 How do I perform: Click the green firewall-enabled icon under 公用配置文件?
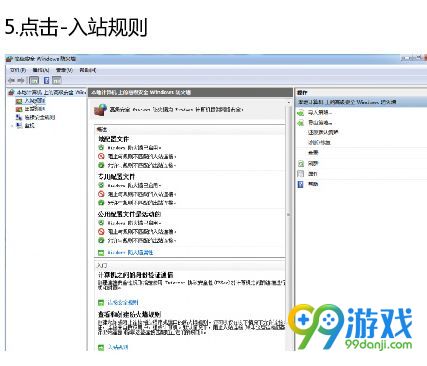click(101, 223)
